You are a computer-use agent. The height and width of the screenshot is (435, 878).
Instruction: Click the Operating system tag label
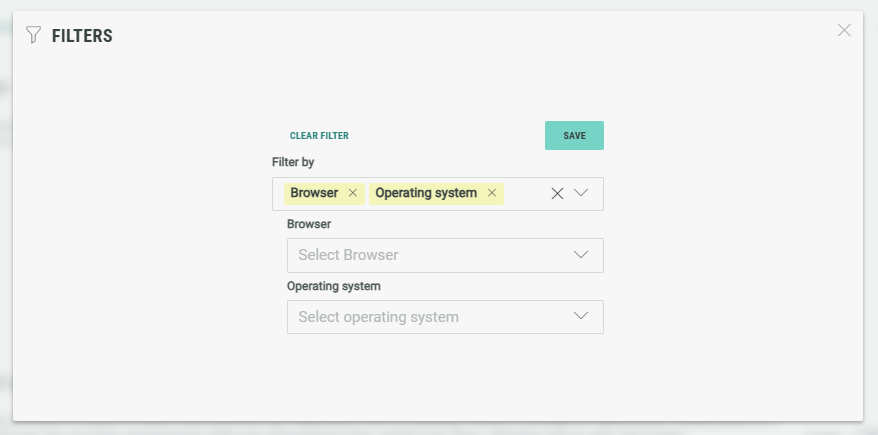coord(426,193)
